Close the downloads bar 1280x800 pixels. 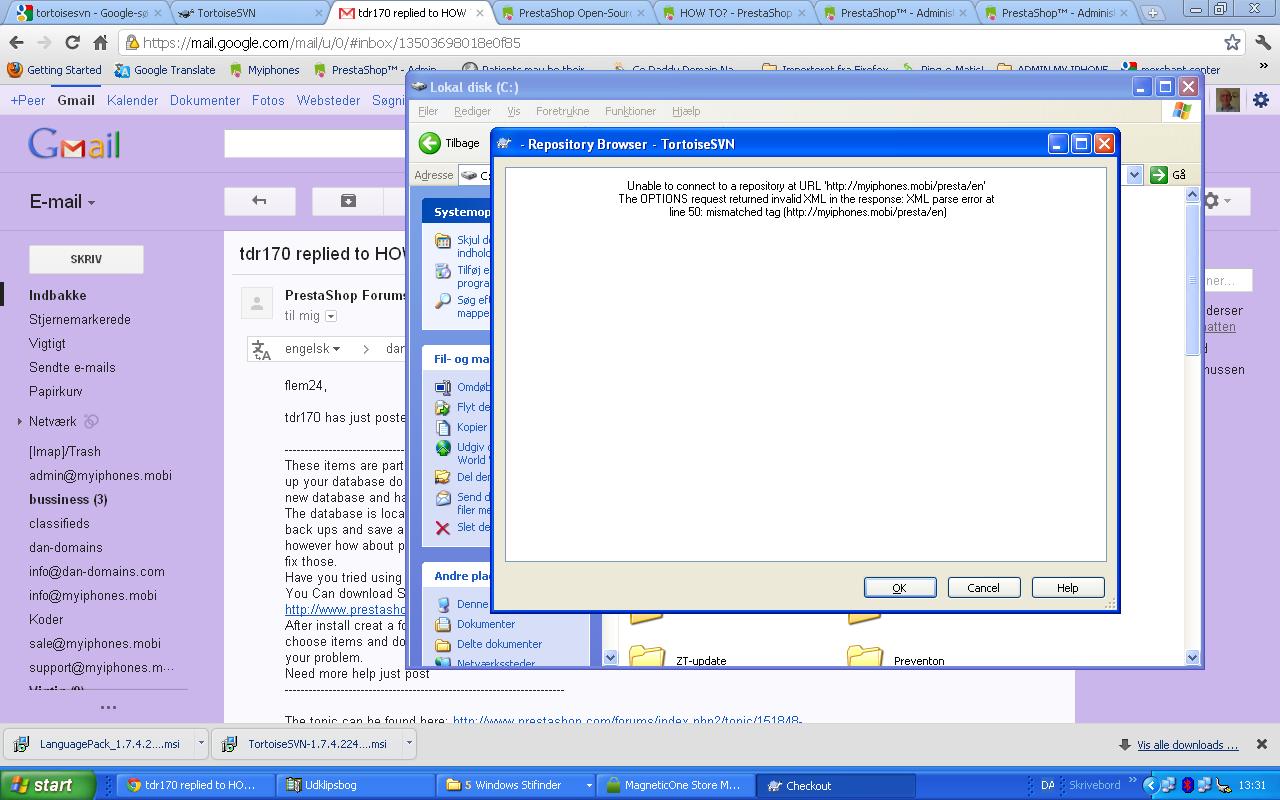pos(1261,744)
